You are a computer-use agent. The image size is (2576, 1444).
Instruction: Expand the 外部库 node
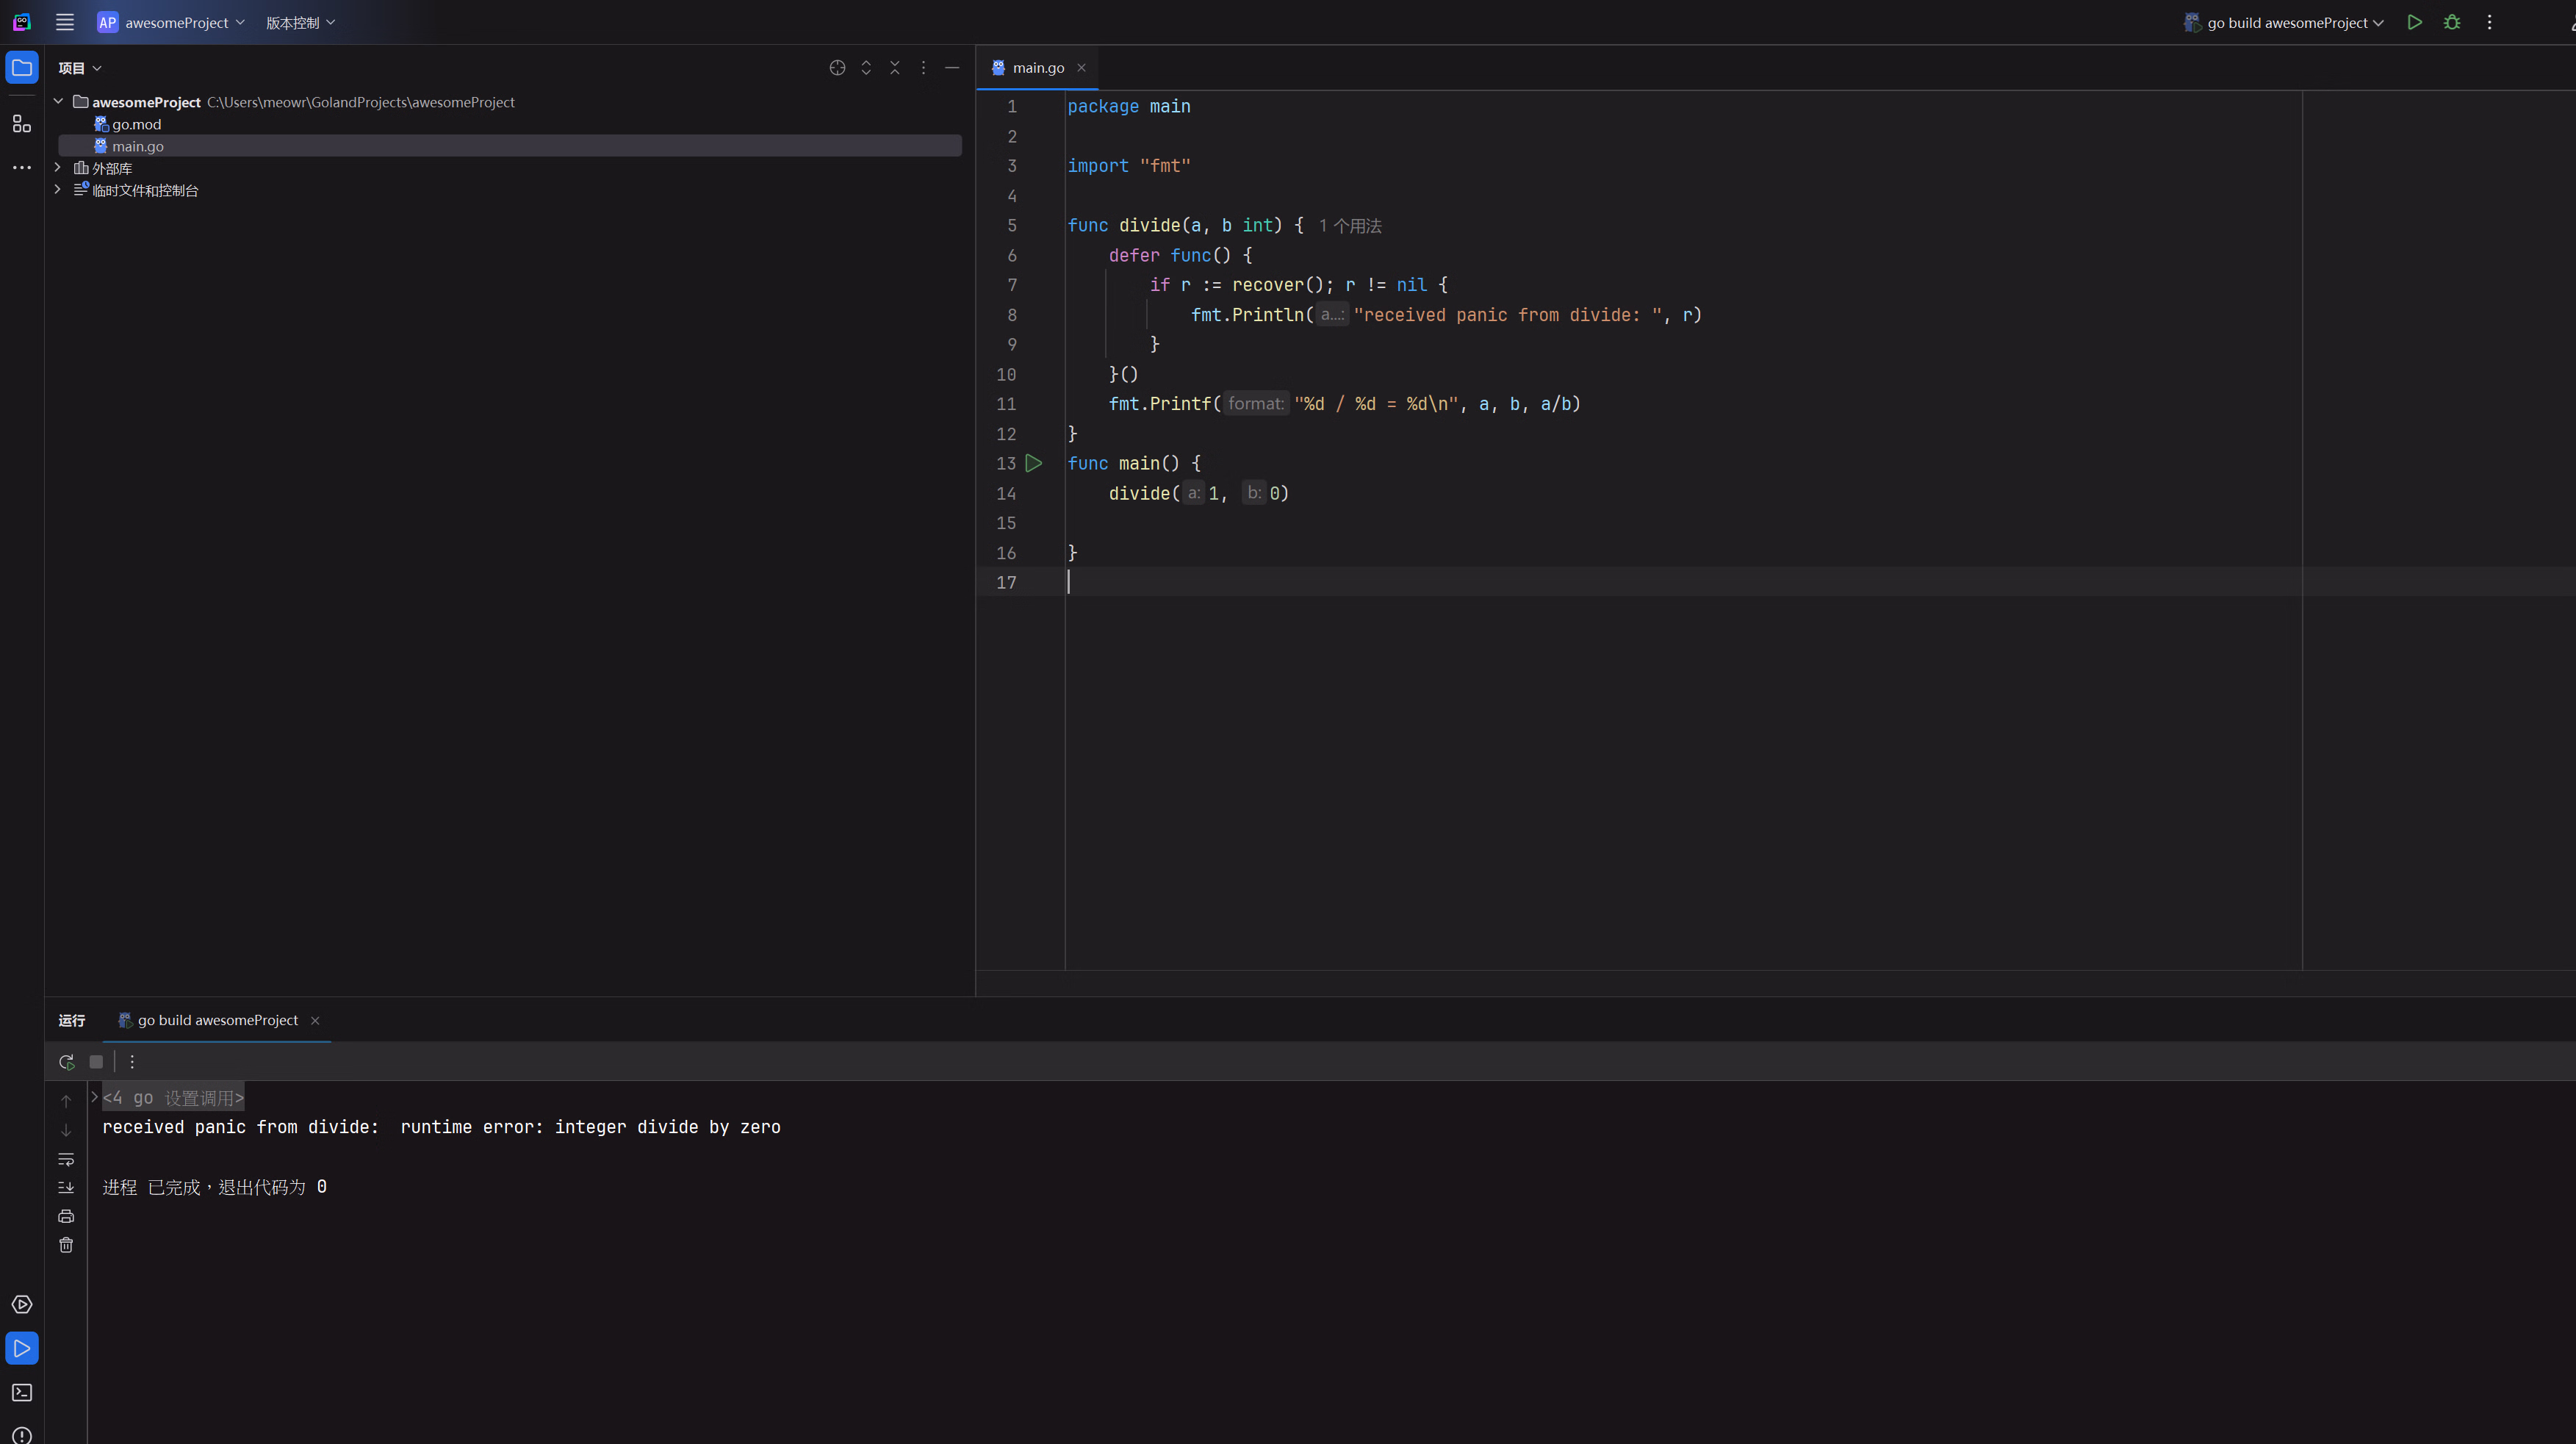point(58,168)
